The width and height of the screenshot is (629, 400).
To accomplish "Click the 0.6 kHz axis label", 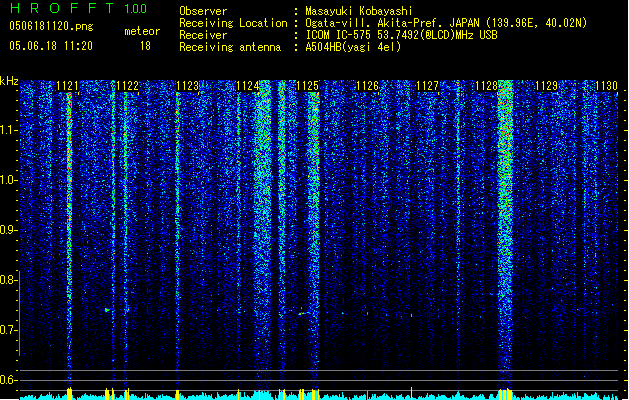I will tap(8, 380).
